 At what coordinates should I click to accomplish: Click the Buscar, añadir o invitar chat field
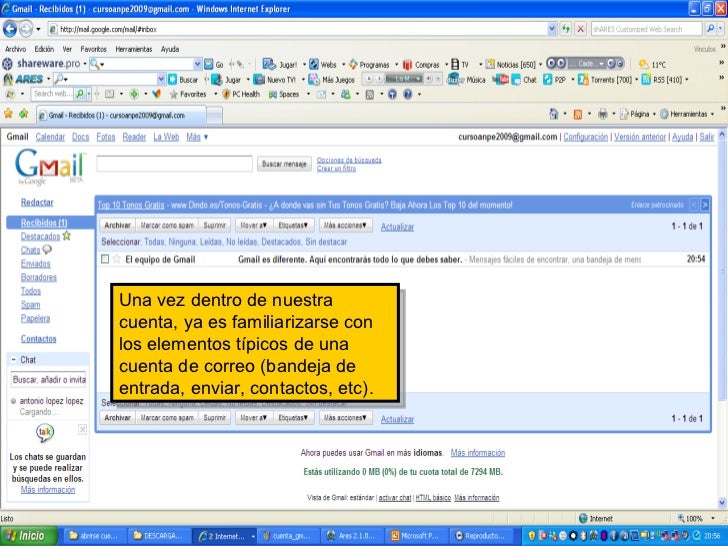pos(49,380)
